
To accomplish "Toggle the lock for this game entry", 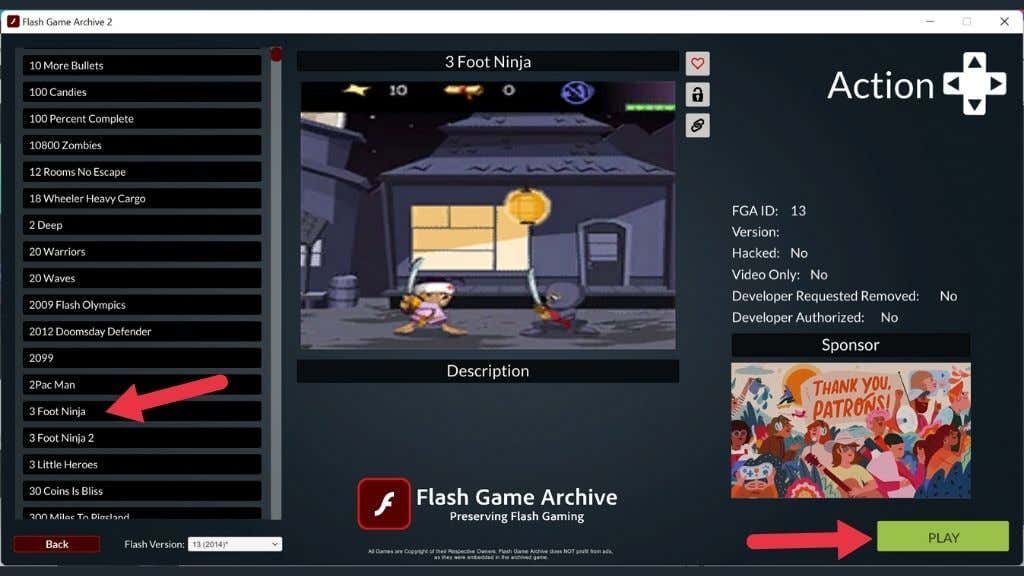I will pyautogui.click(x=698, y=94).
